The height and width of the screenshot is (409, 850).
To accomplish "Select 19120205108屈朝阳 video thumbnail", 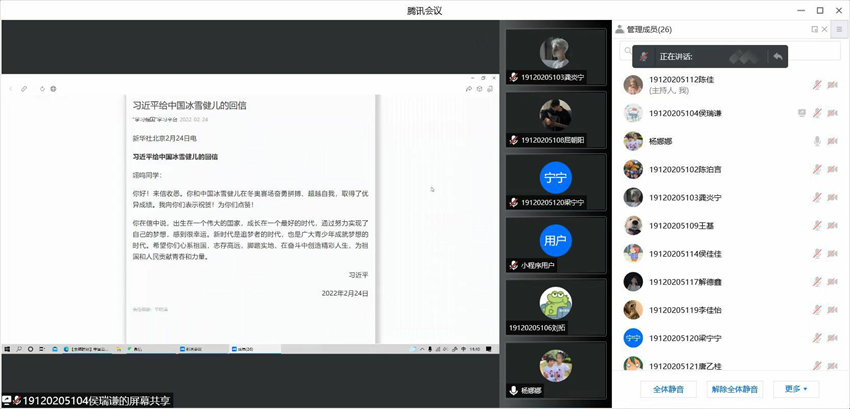I will click(555, 119).
